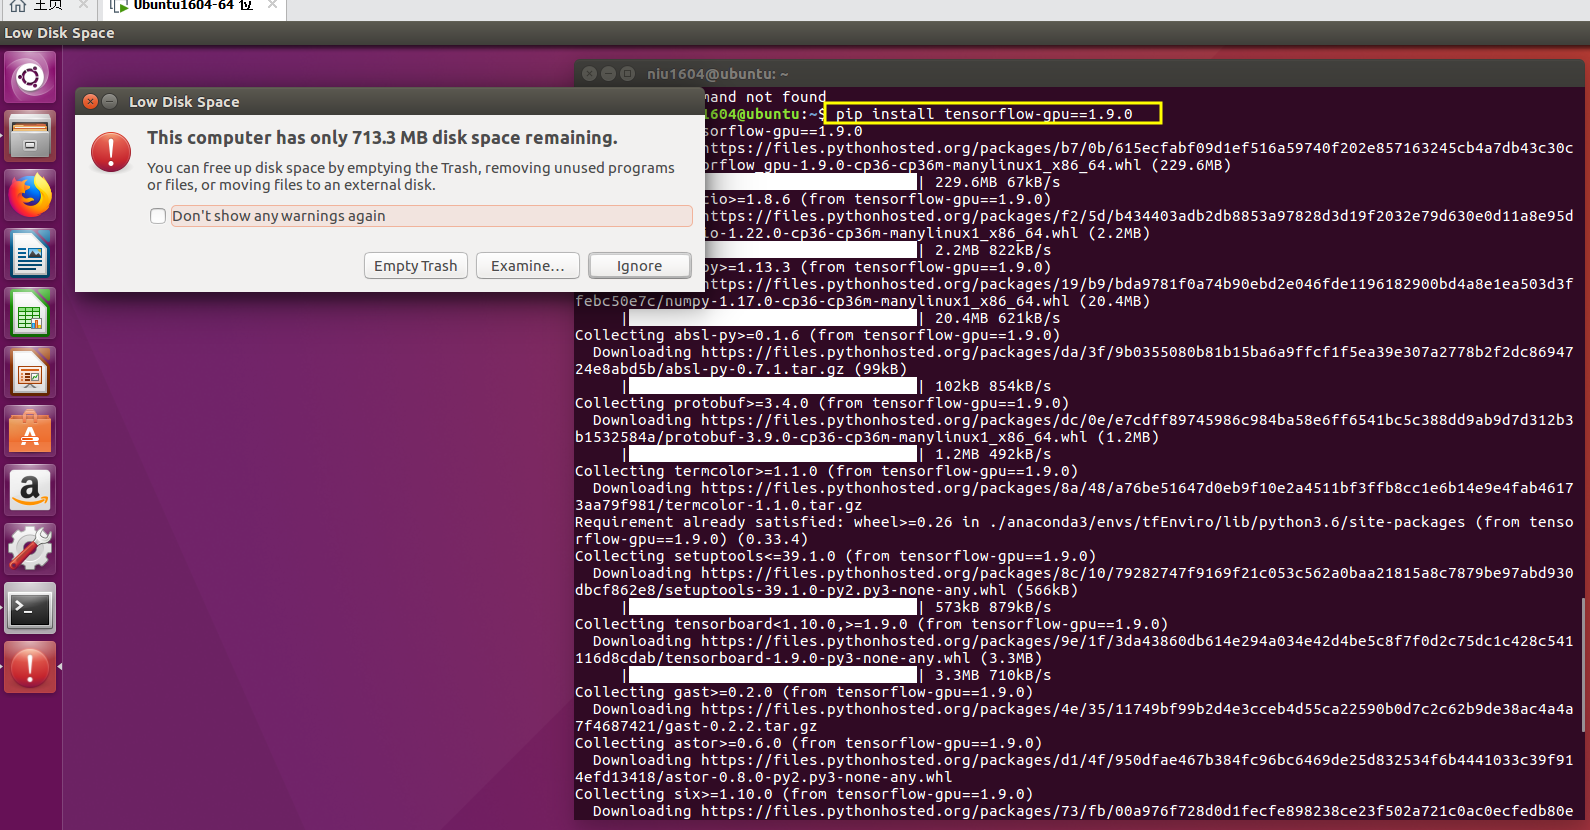Minimize the Low Disk Space dialog
Viewport: 1590px width, 830px height.
pyautogui.click(x=110, y=101)
